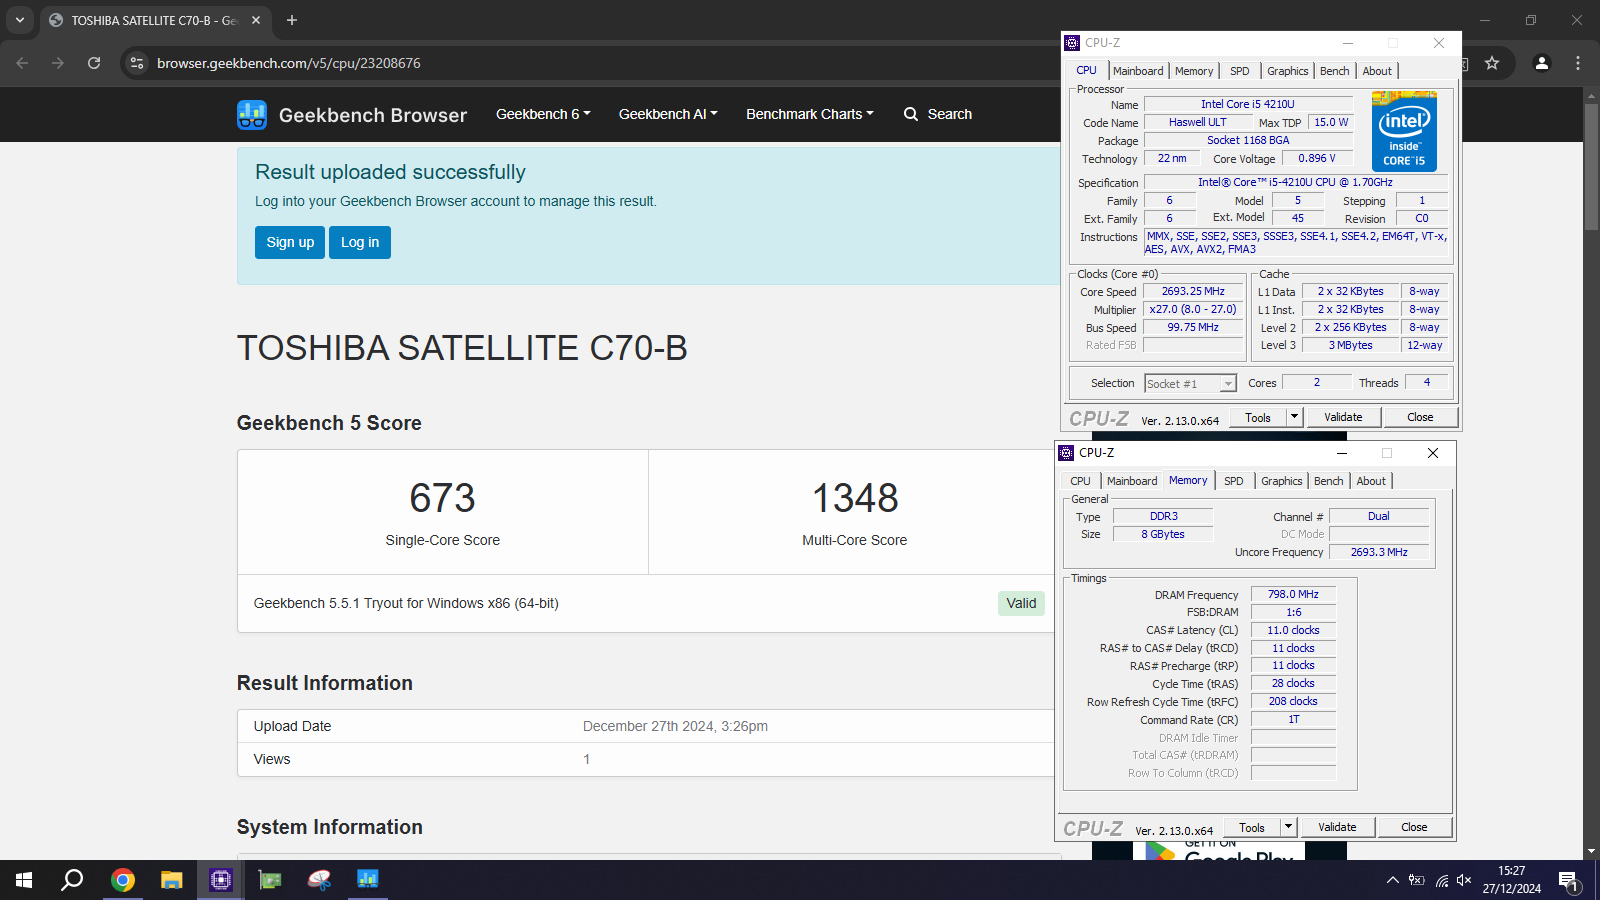Viewport: 1600px width, 900px height.
Task: Click the Geekbench Browser title link
Action: (x=373, y=115)
